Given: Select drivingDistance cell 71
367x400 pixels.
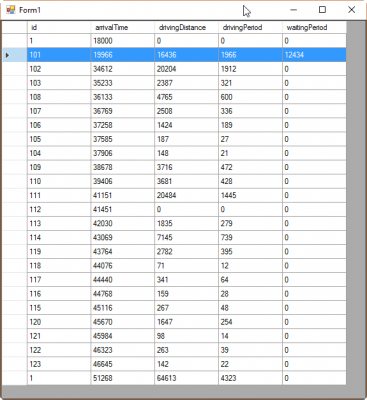Looking at the screenshot, I should (x=187, y=266).
